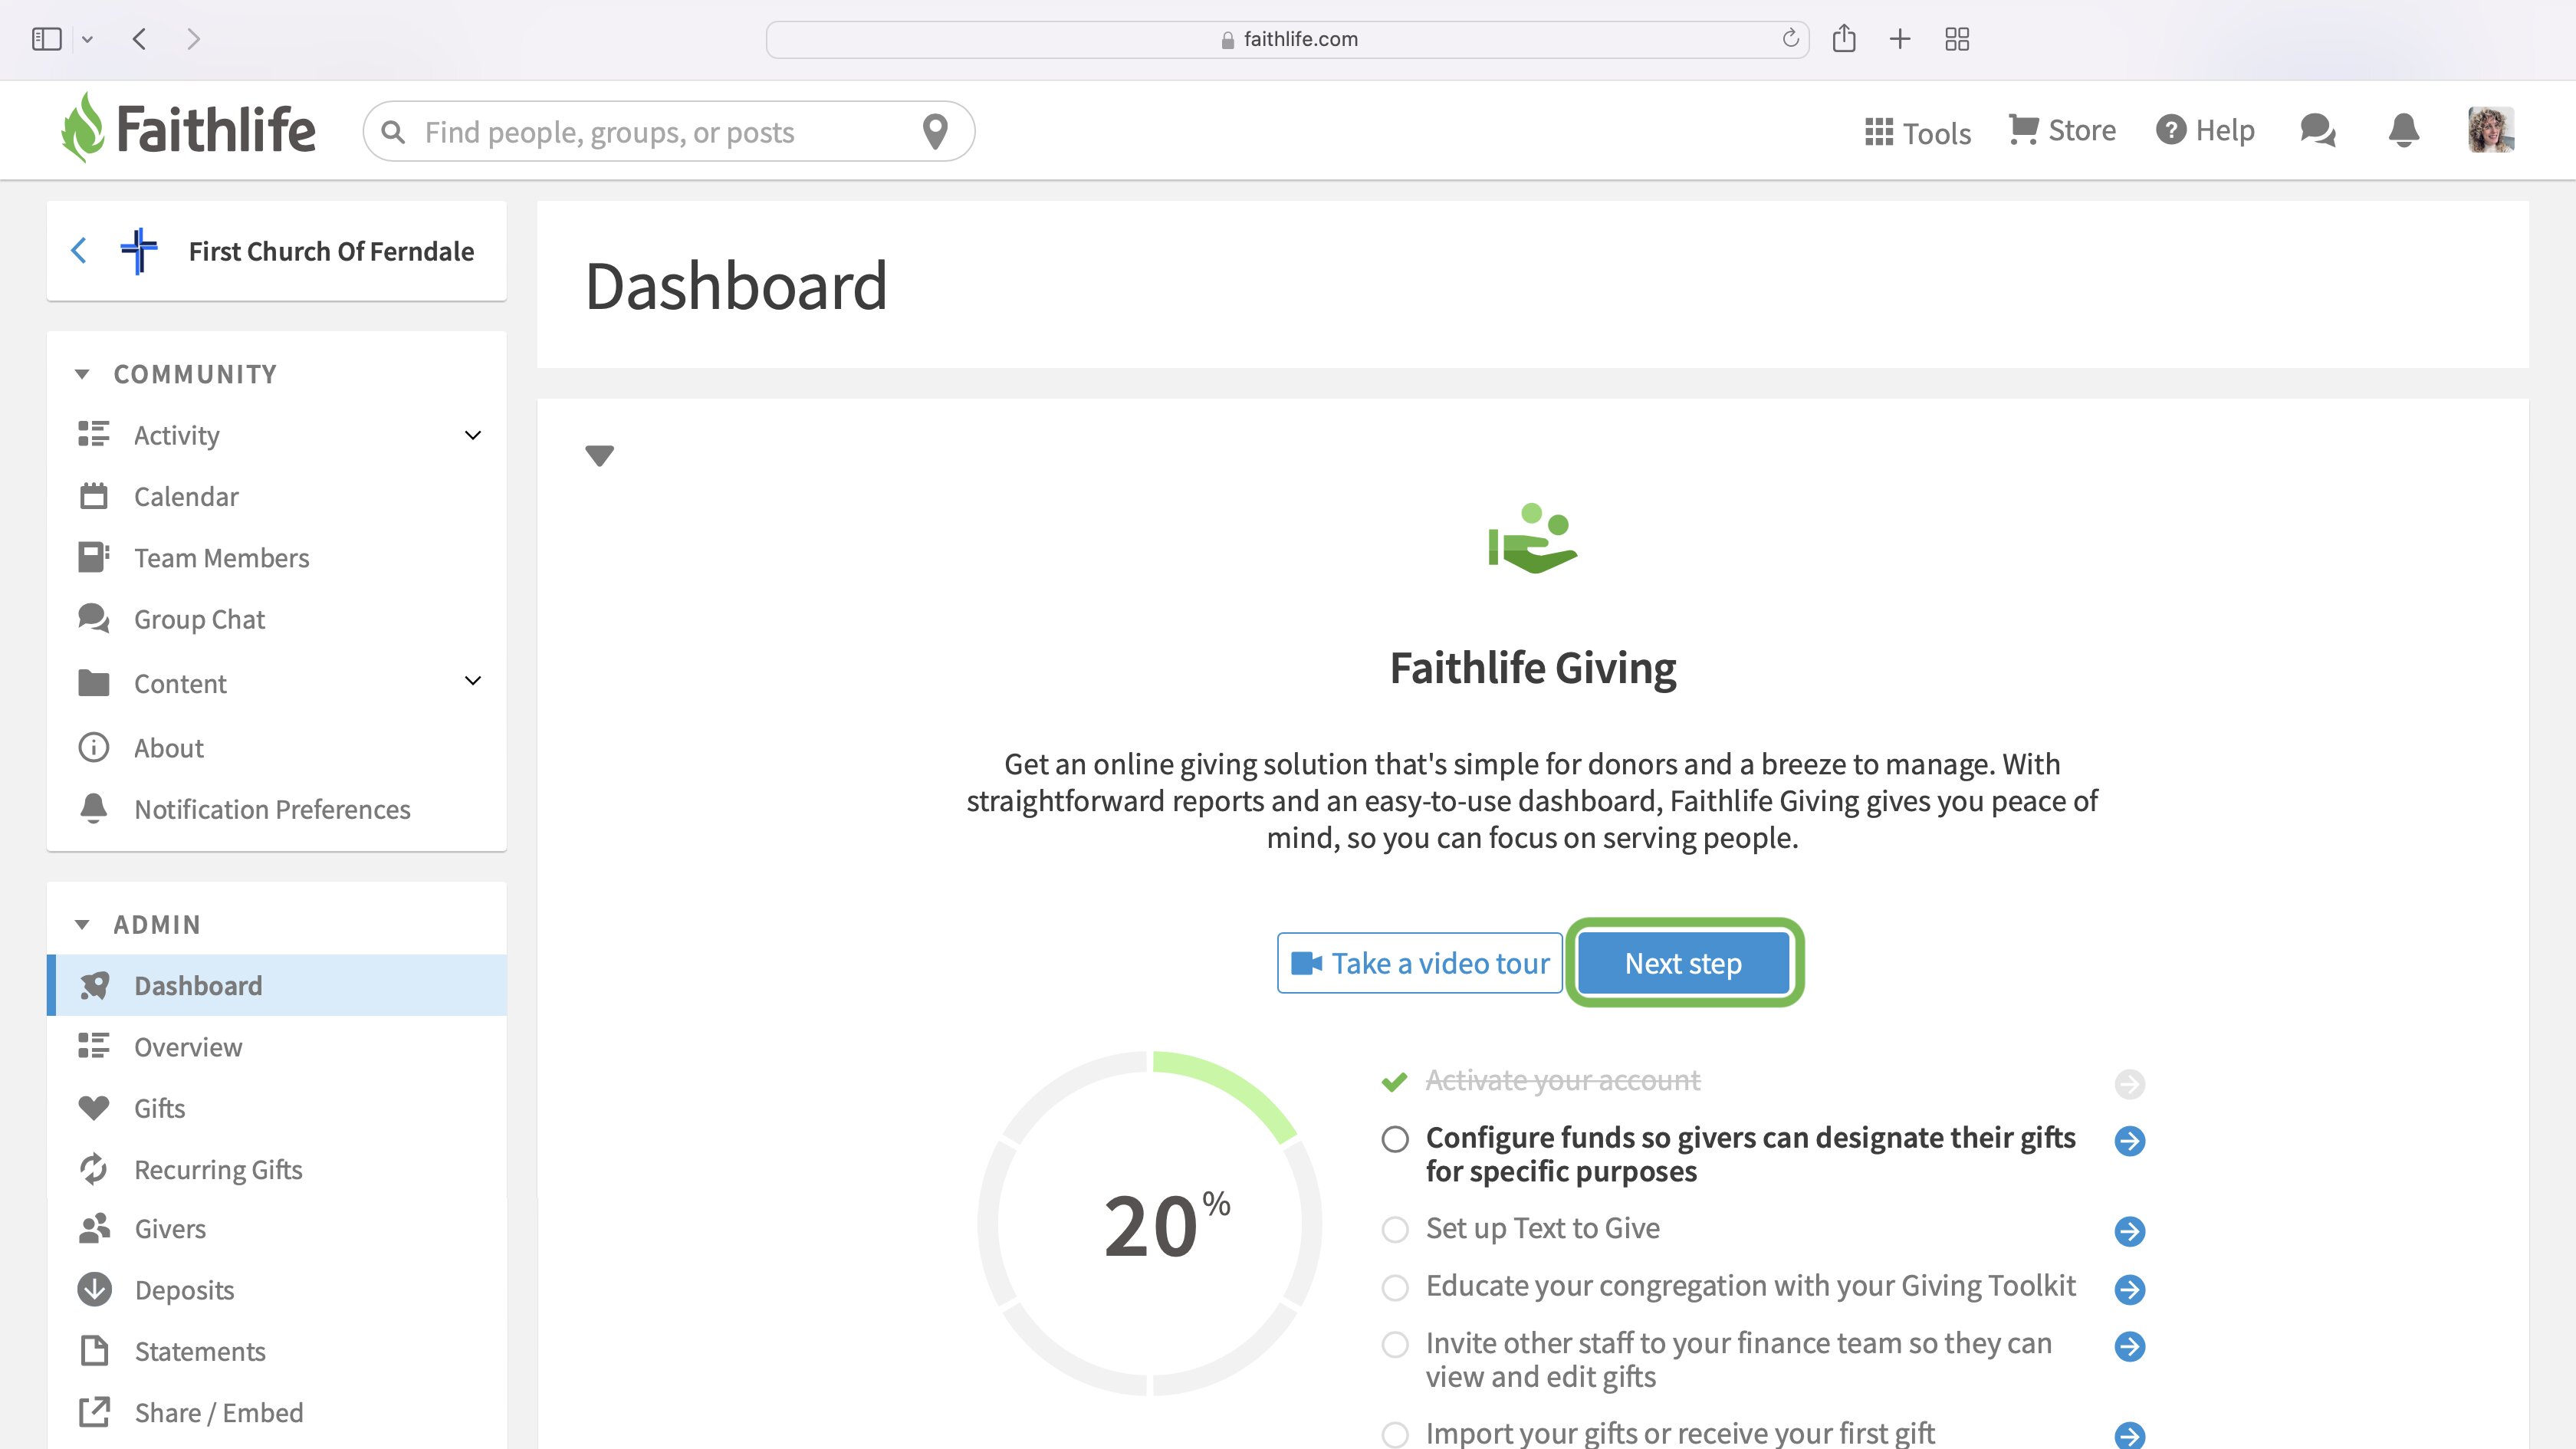The height and width of the screenshot is (1449, 2576).
Task: Click the arrow next to Educate your congregation
Action: pyautogui.click(x=2130, y=1289)
